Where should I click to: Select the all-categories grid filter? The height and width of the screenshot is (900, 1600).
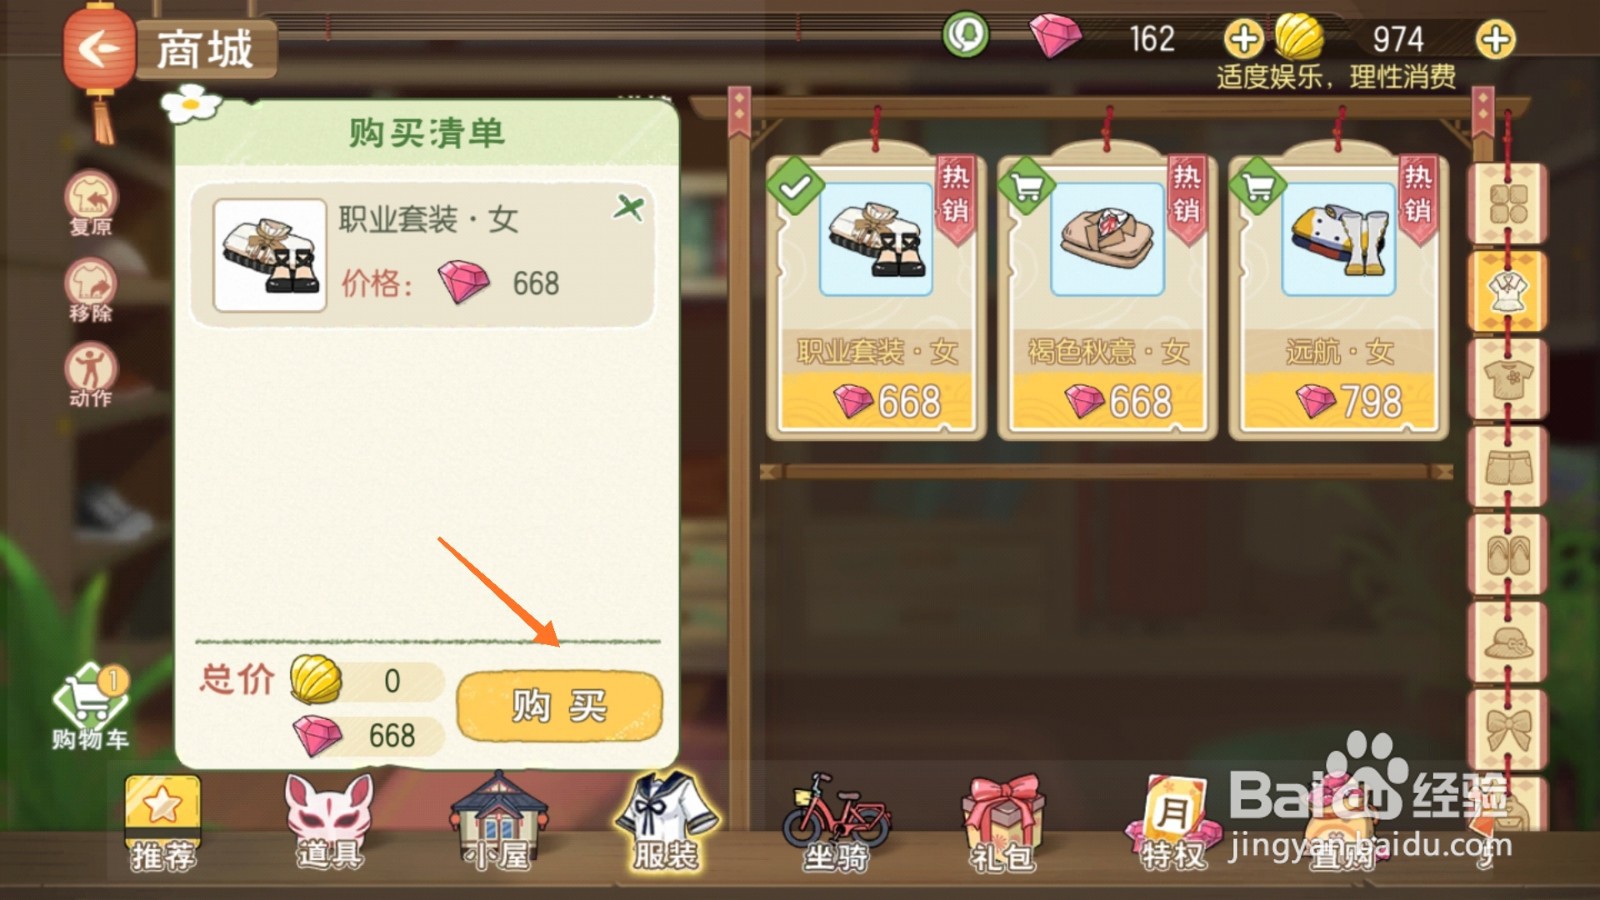[x=1508, y=204]
